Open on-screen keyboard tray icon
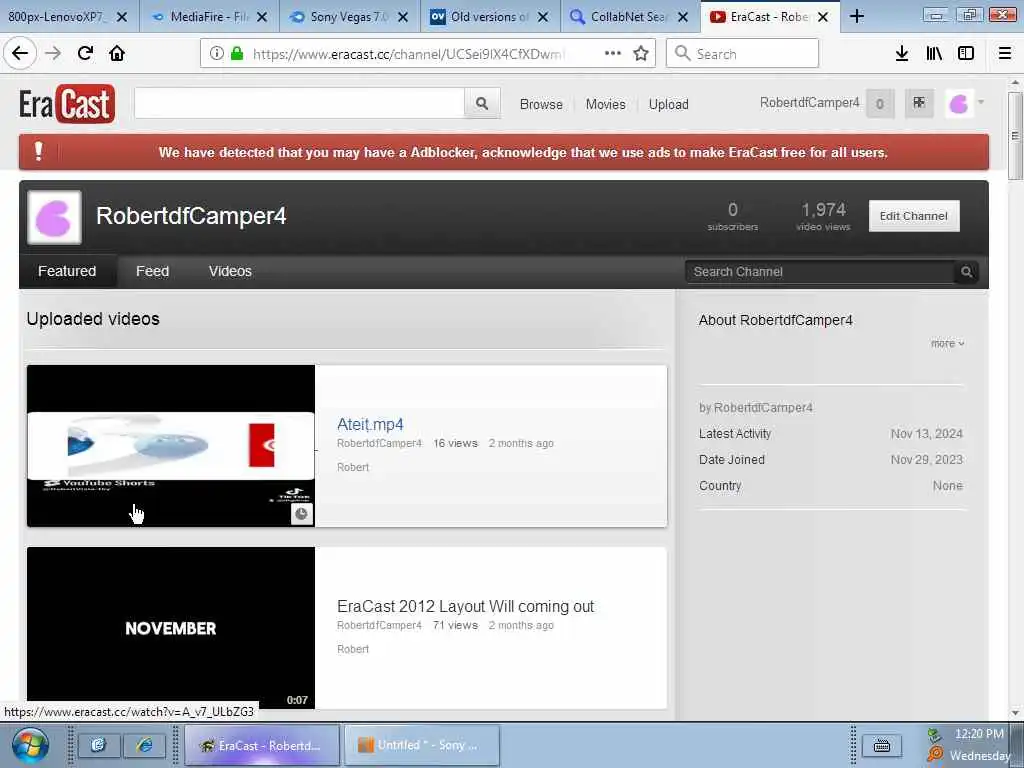Image resolution: width=1024 pixels, height=768 pixels. (882, 745)
